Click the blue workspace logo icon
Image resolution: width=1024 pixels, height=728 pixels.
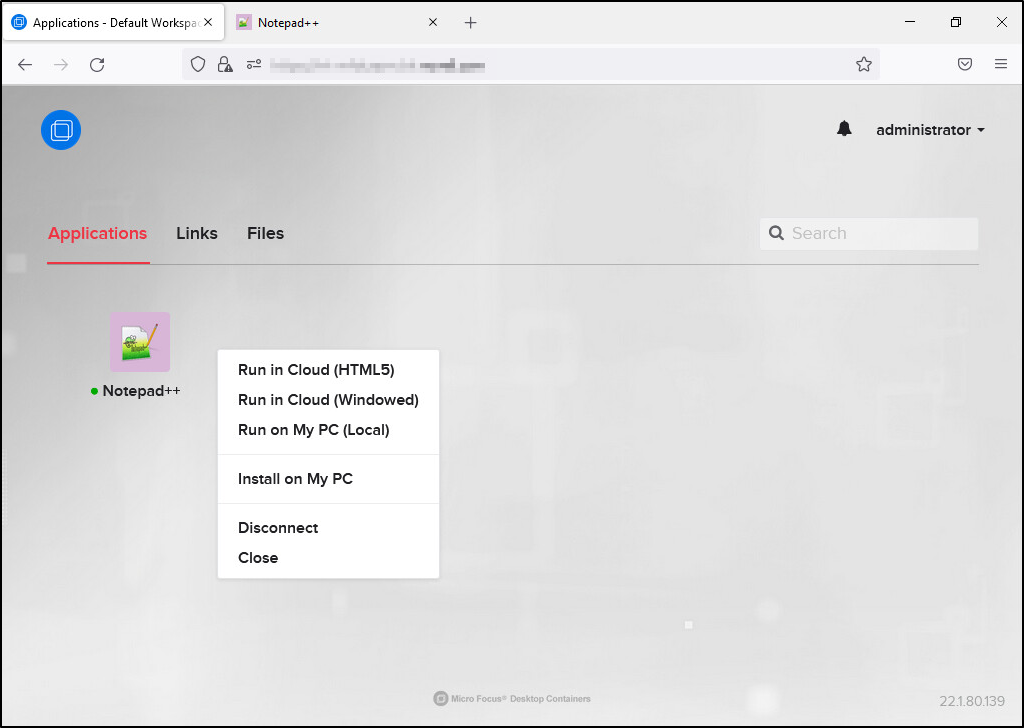click(x=61, y=130)
